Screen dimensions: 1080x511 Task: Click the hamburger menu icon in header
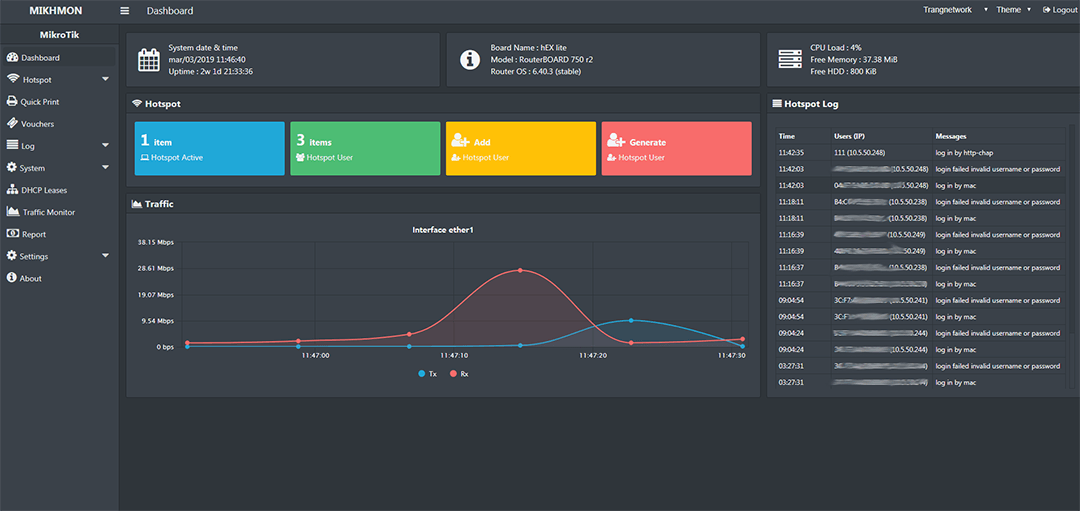[x=125, y=11]
